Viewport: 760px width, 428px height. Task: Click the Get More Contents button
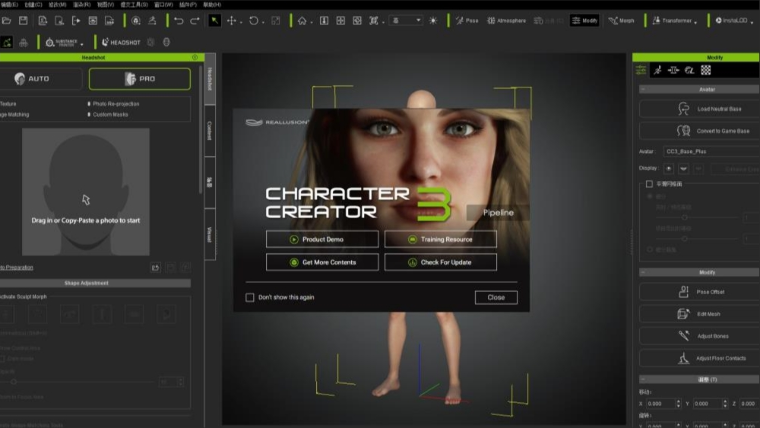[322, 262]
